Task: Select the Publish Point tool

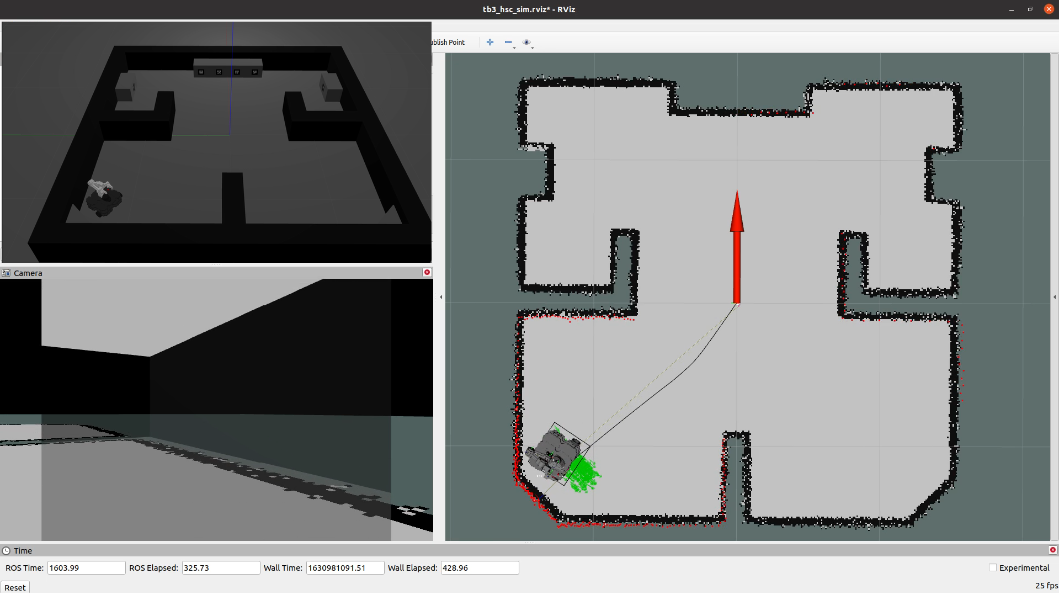Action: [446, 42]
